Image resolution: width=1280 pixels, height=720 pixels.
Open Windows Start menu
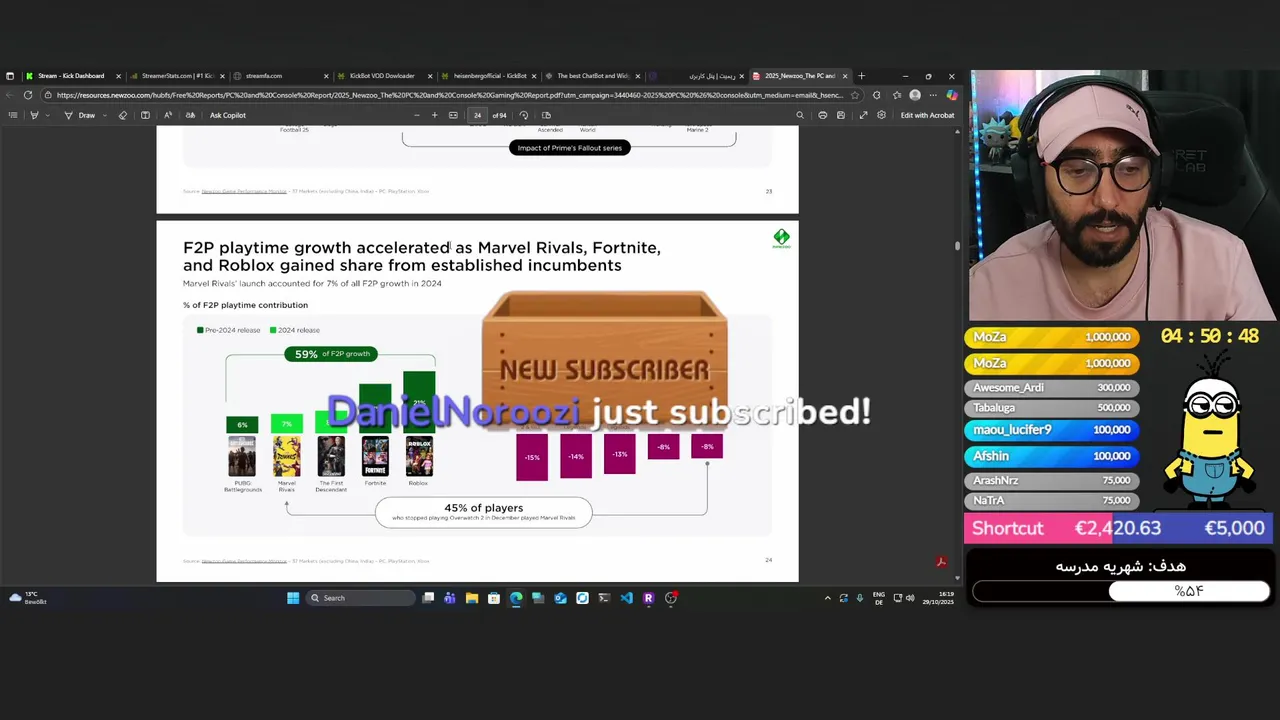(x=293, y=598)
